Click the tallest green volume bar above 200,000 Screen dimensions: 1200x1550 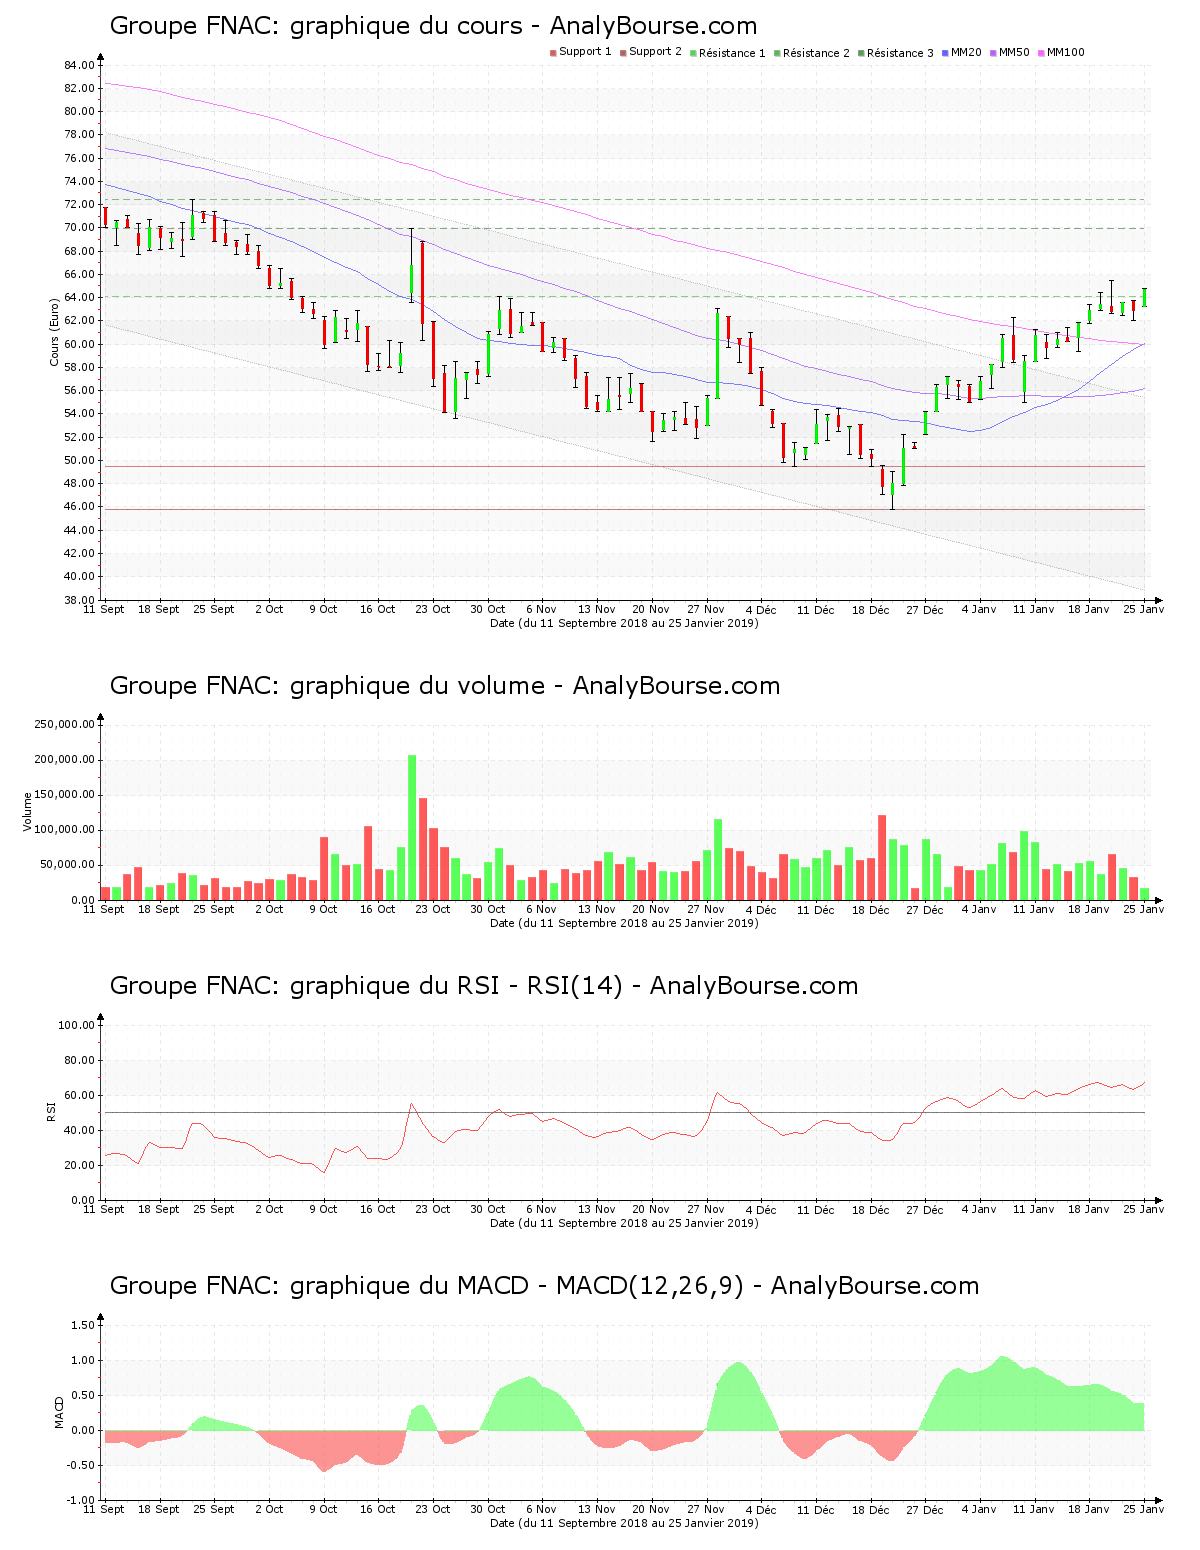[x=412, y=827]
